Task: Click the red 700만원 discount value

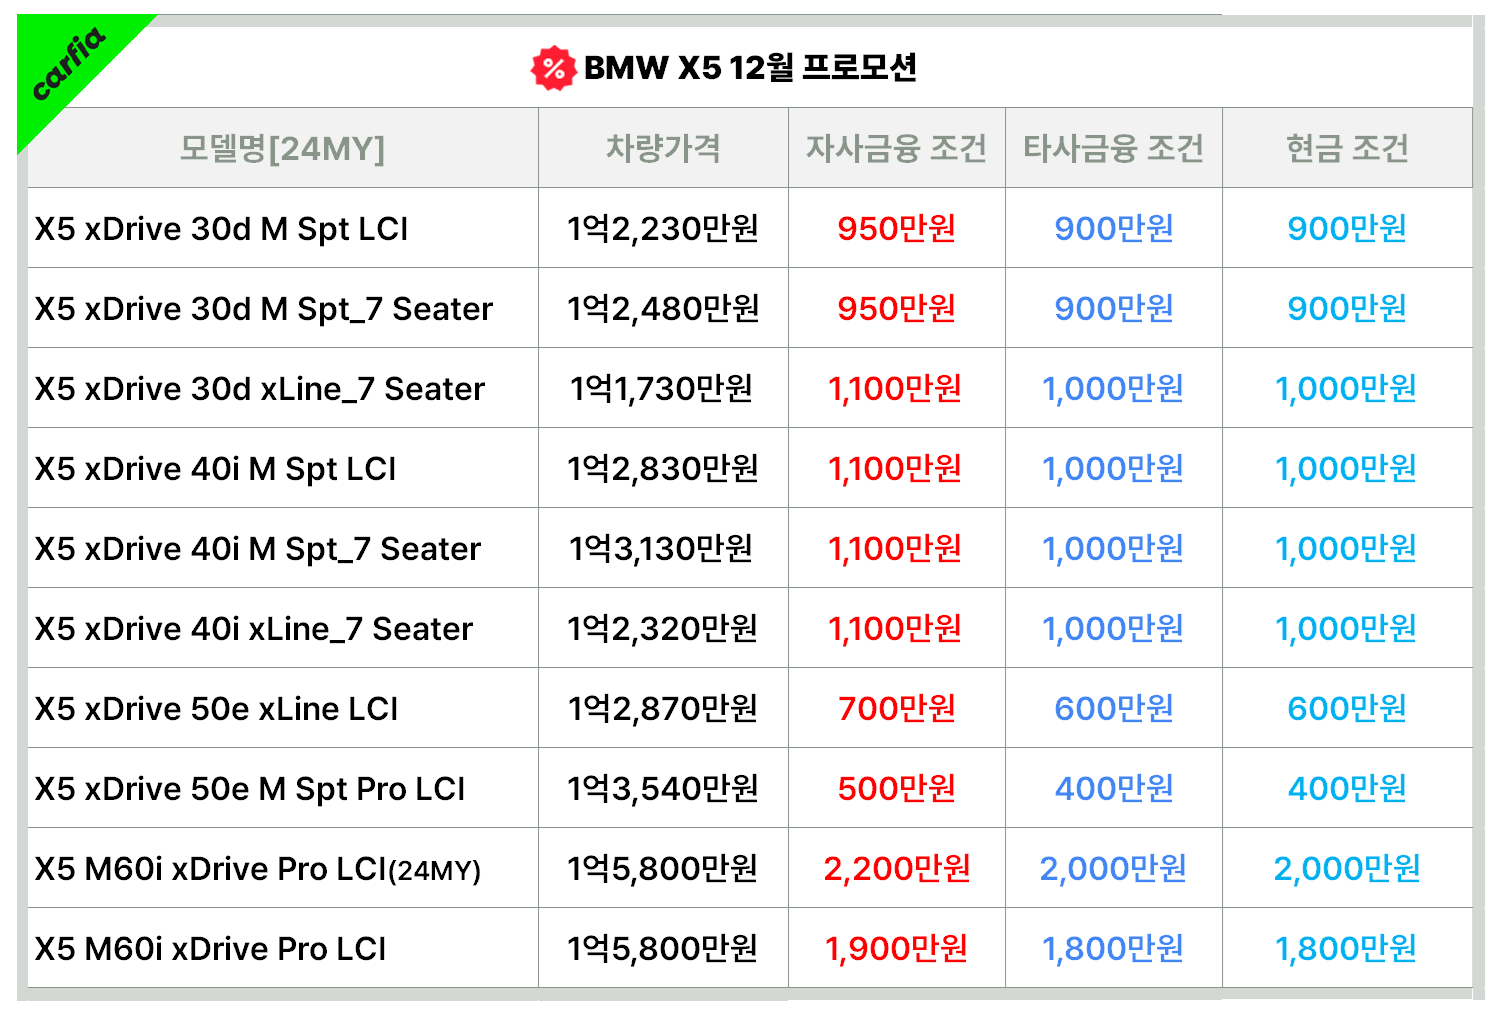Action: pyautogui.click(x=896, y=709)
